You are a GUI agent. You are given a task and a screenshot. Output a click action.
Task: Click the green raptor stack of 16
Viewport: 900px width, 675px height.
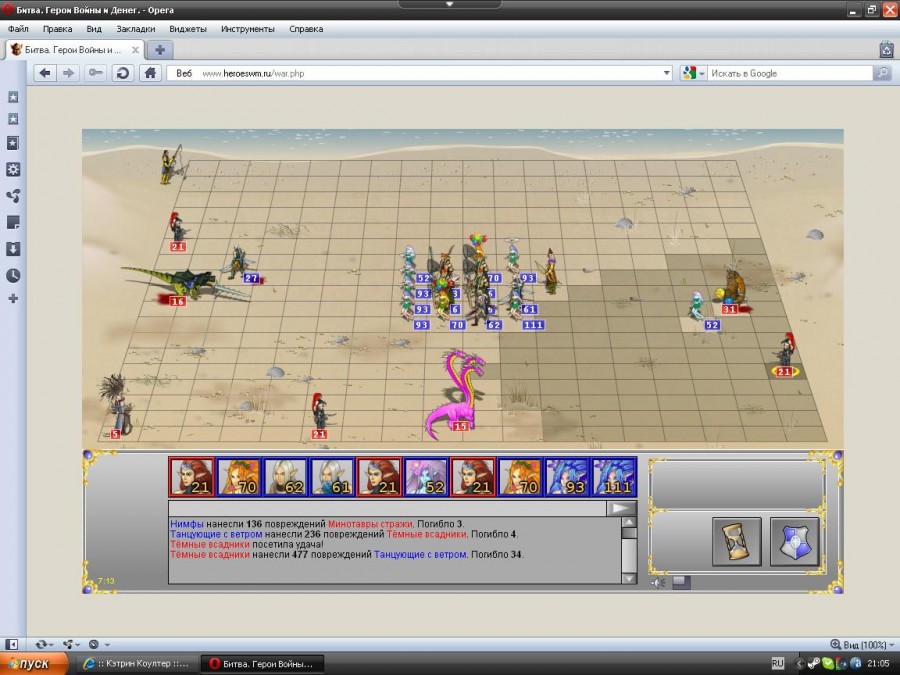click(x=185, y=285)
